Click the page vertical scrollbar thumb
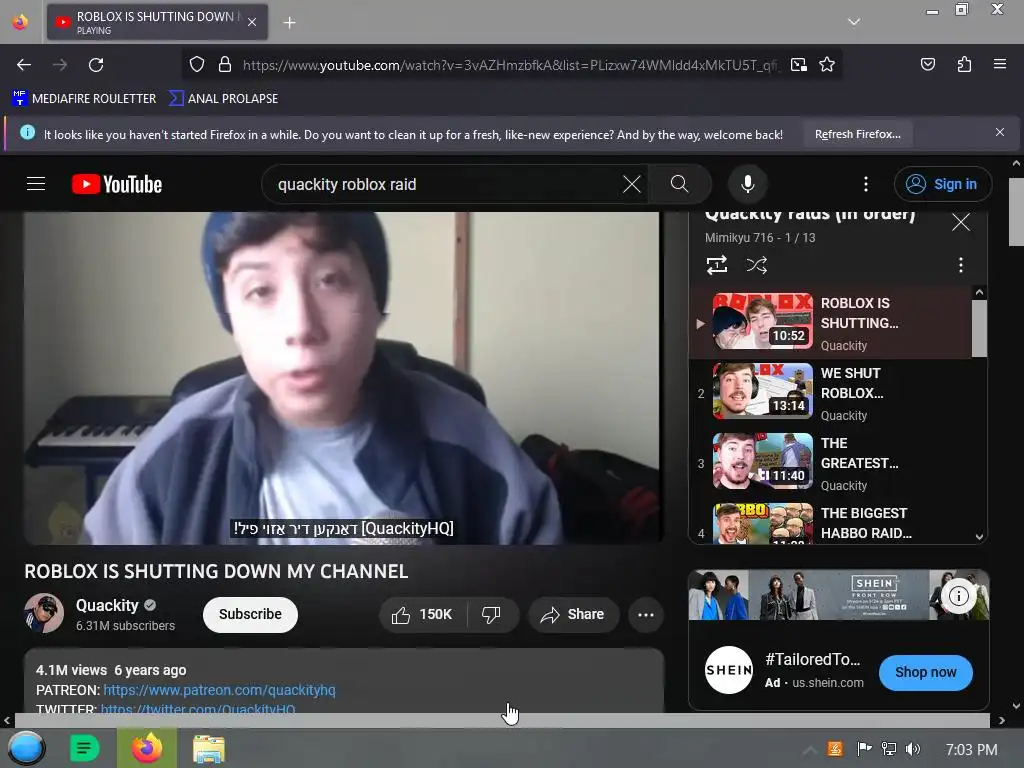The width and height of the screenshot is (1024, 768). pos(1016,210)
